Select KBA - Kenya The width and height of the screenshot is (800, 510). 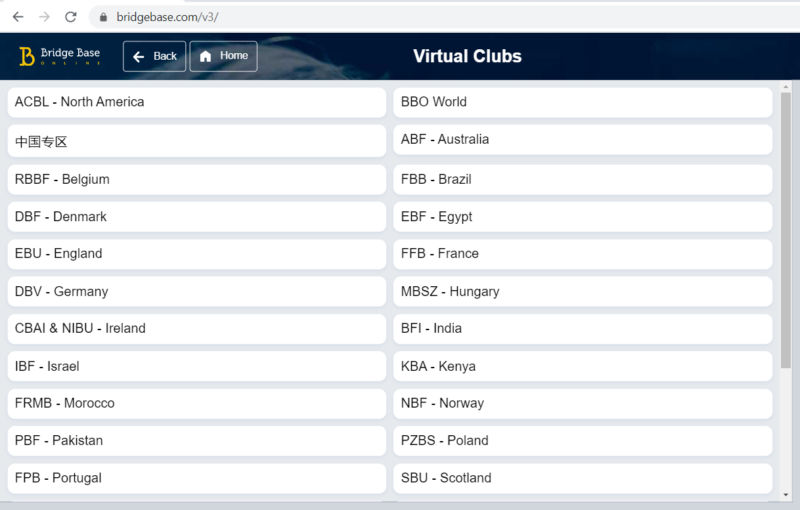(583, 366)
